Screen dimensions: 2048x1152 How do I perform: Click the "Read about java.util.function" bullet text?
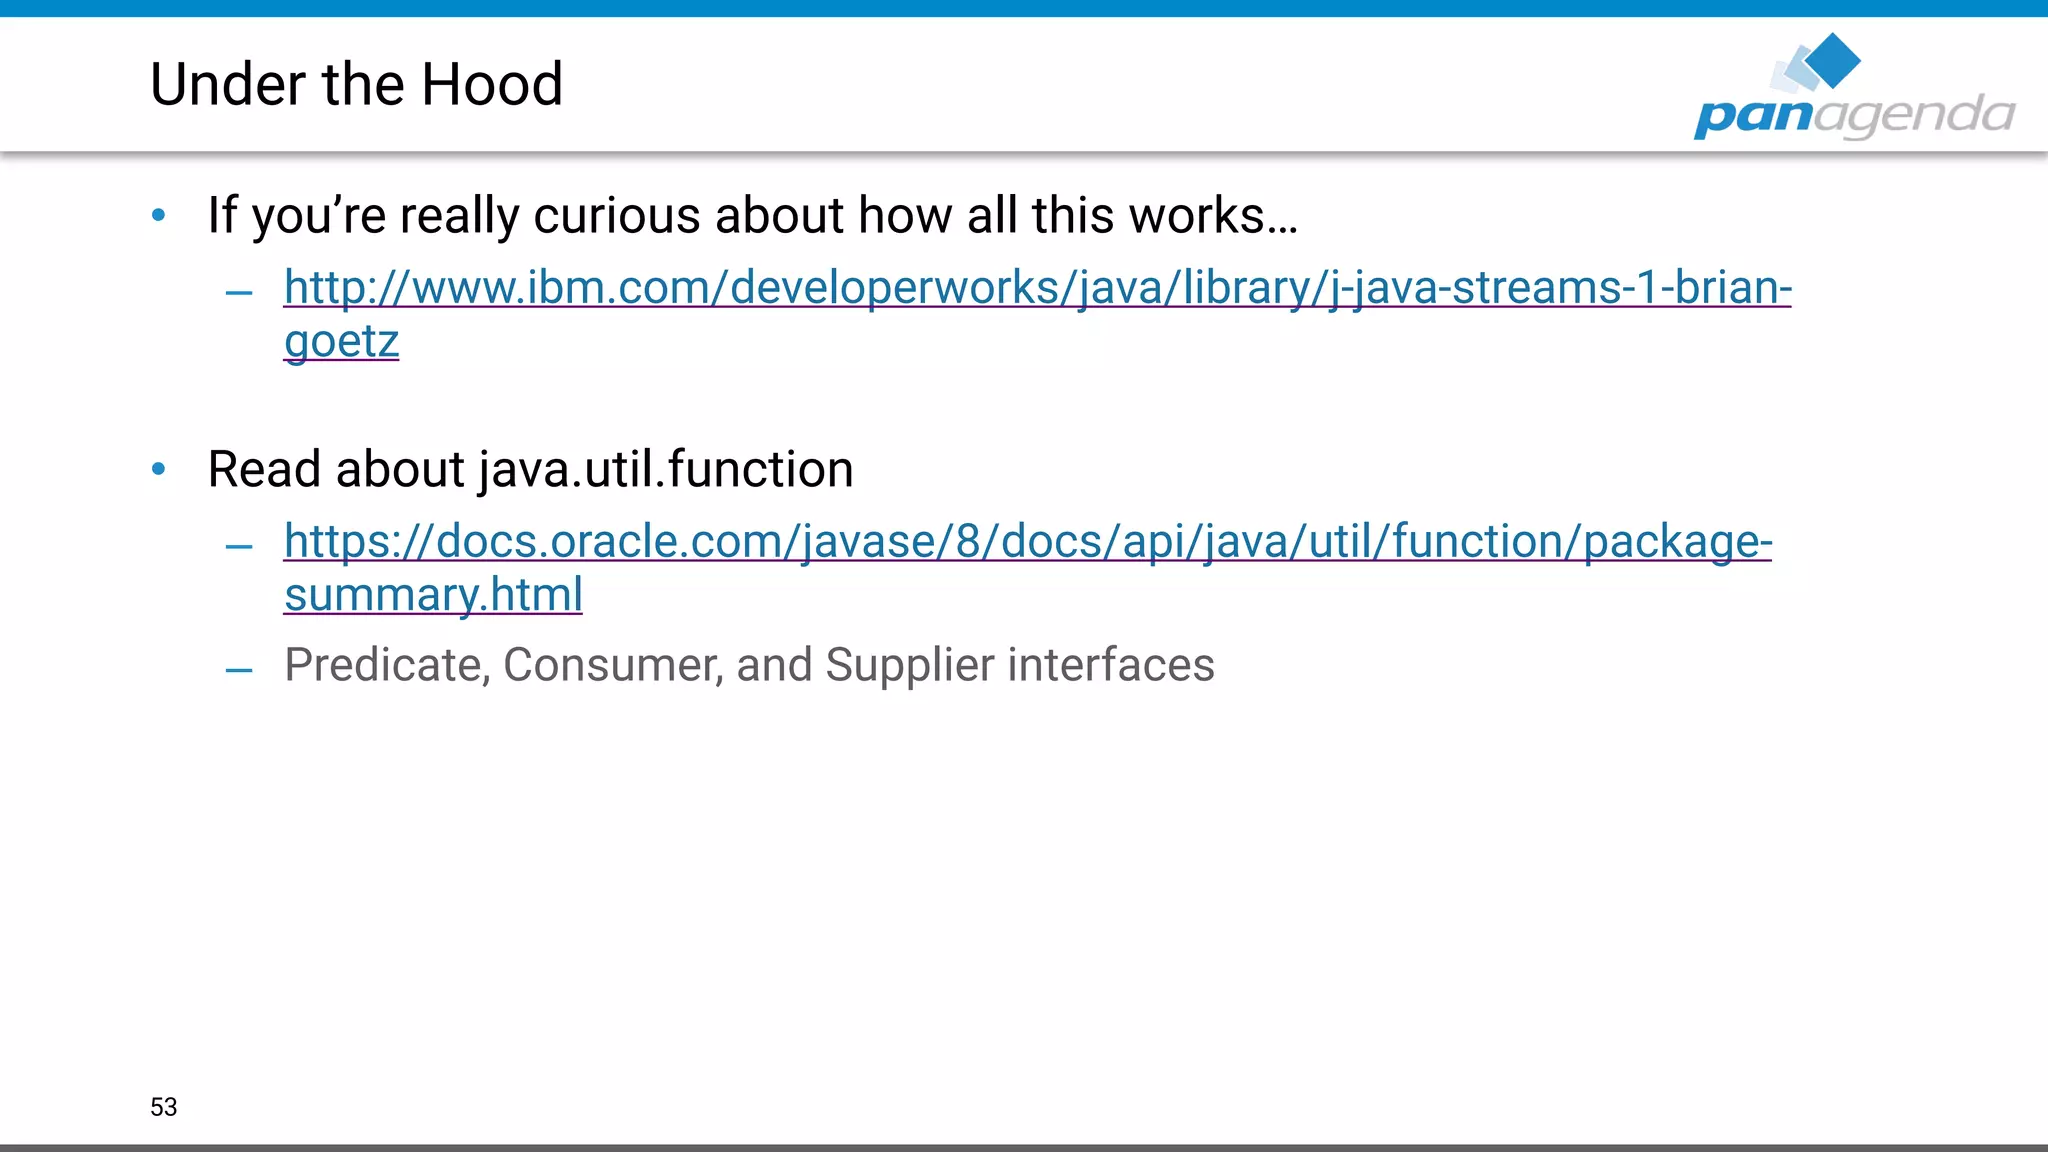tap(530, 470)
